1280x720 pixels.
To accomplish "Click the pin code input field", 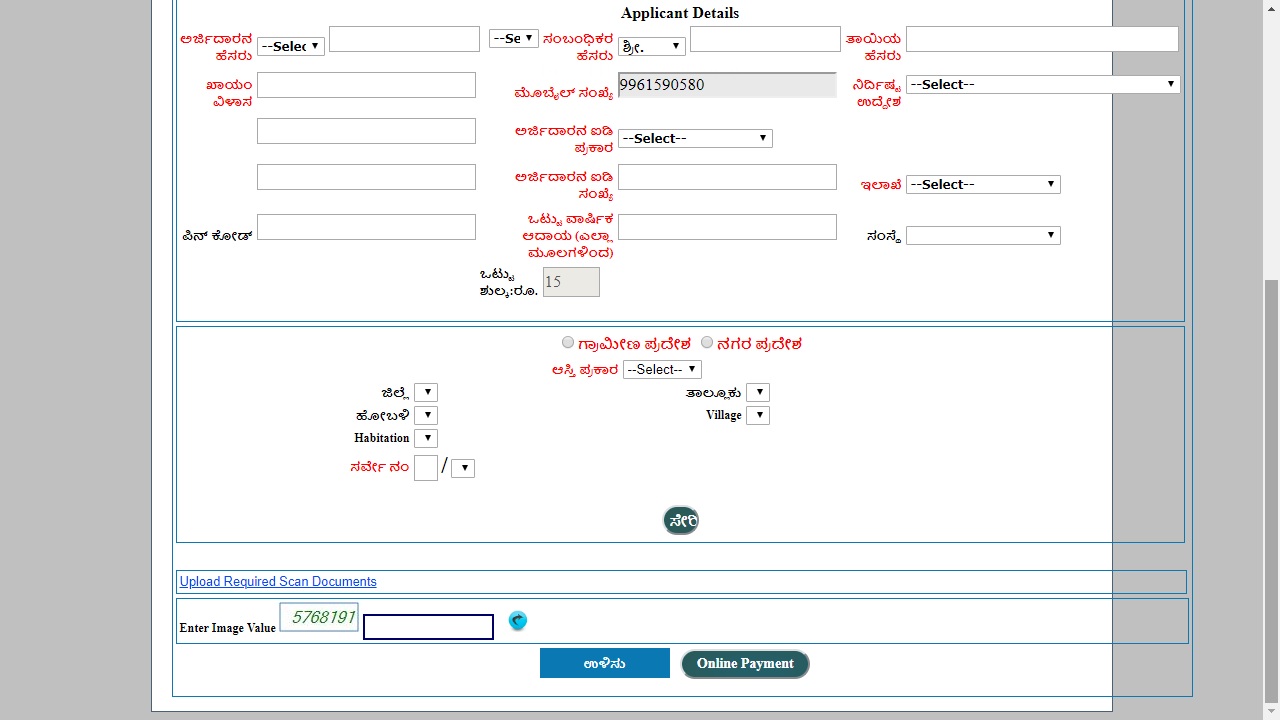I will [x=366, y=227].
